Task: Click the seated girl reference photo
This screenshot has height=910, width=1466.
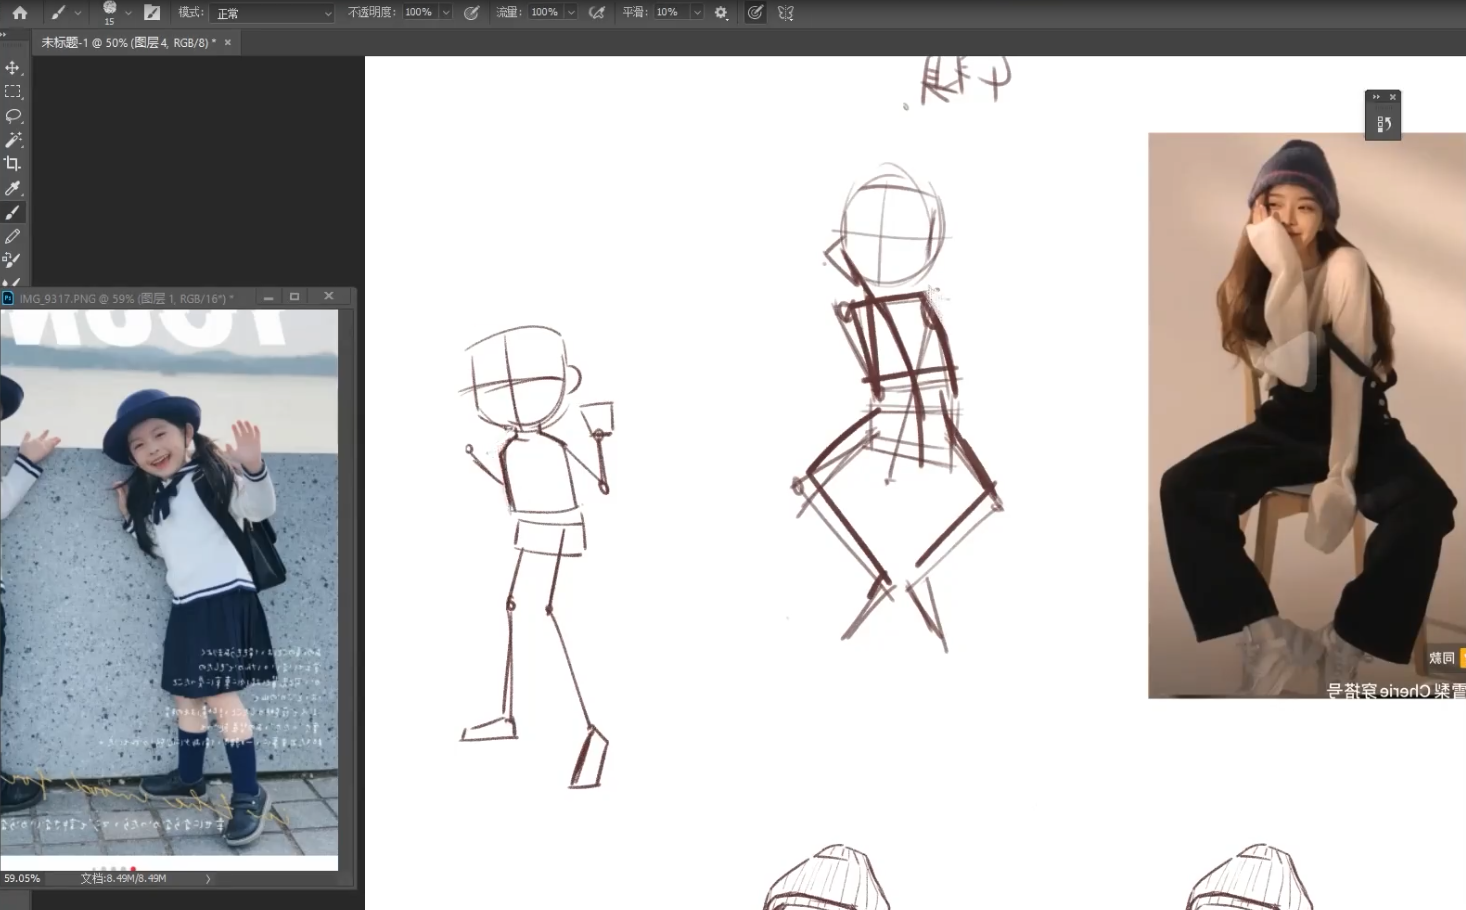Action: coord(1307,415)
